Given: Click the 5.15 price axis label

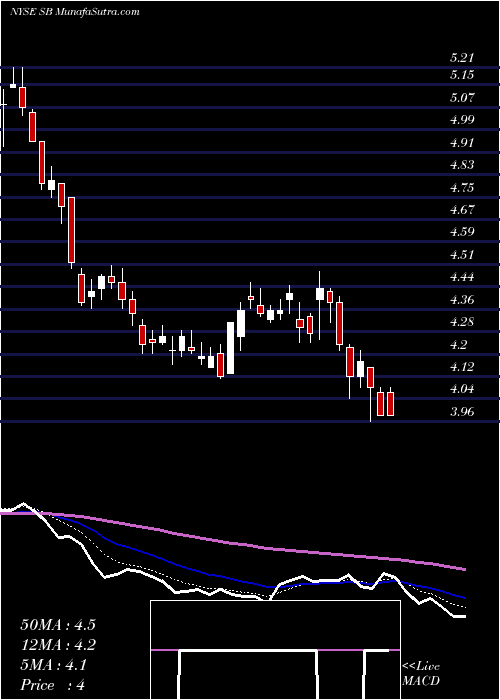Looking at the screenshot, I should [462, 75].
